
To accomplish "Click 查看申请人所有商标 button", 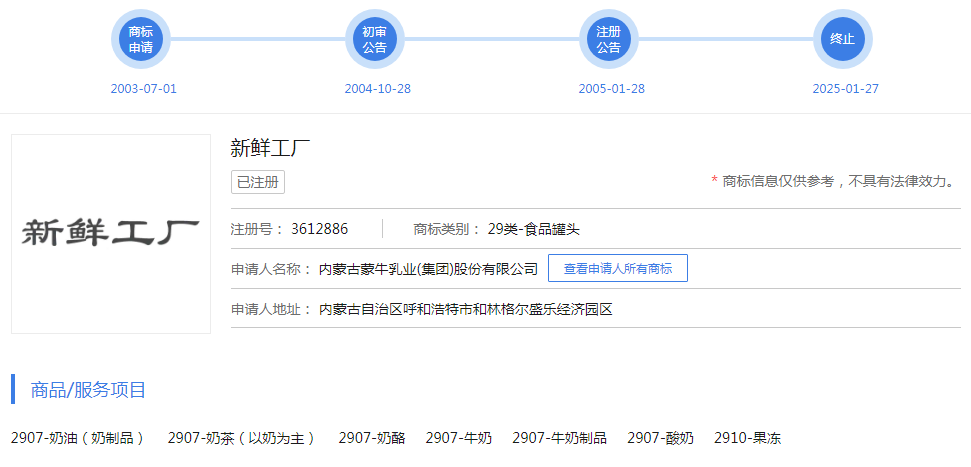I will 617,268.
